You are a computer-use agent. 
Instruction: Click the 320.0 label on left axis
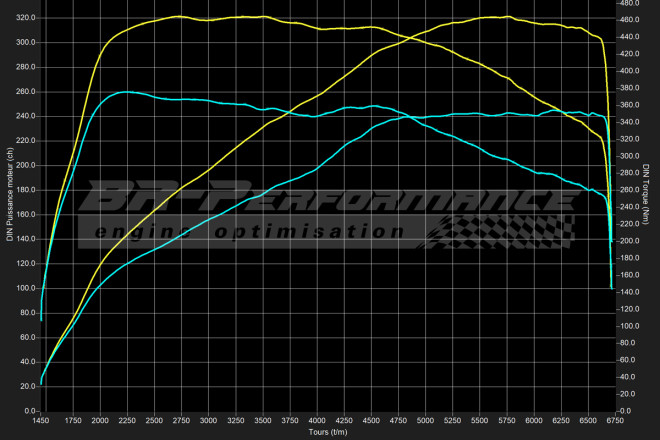(x=24, y=18)
